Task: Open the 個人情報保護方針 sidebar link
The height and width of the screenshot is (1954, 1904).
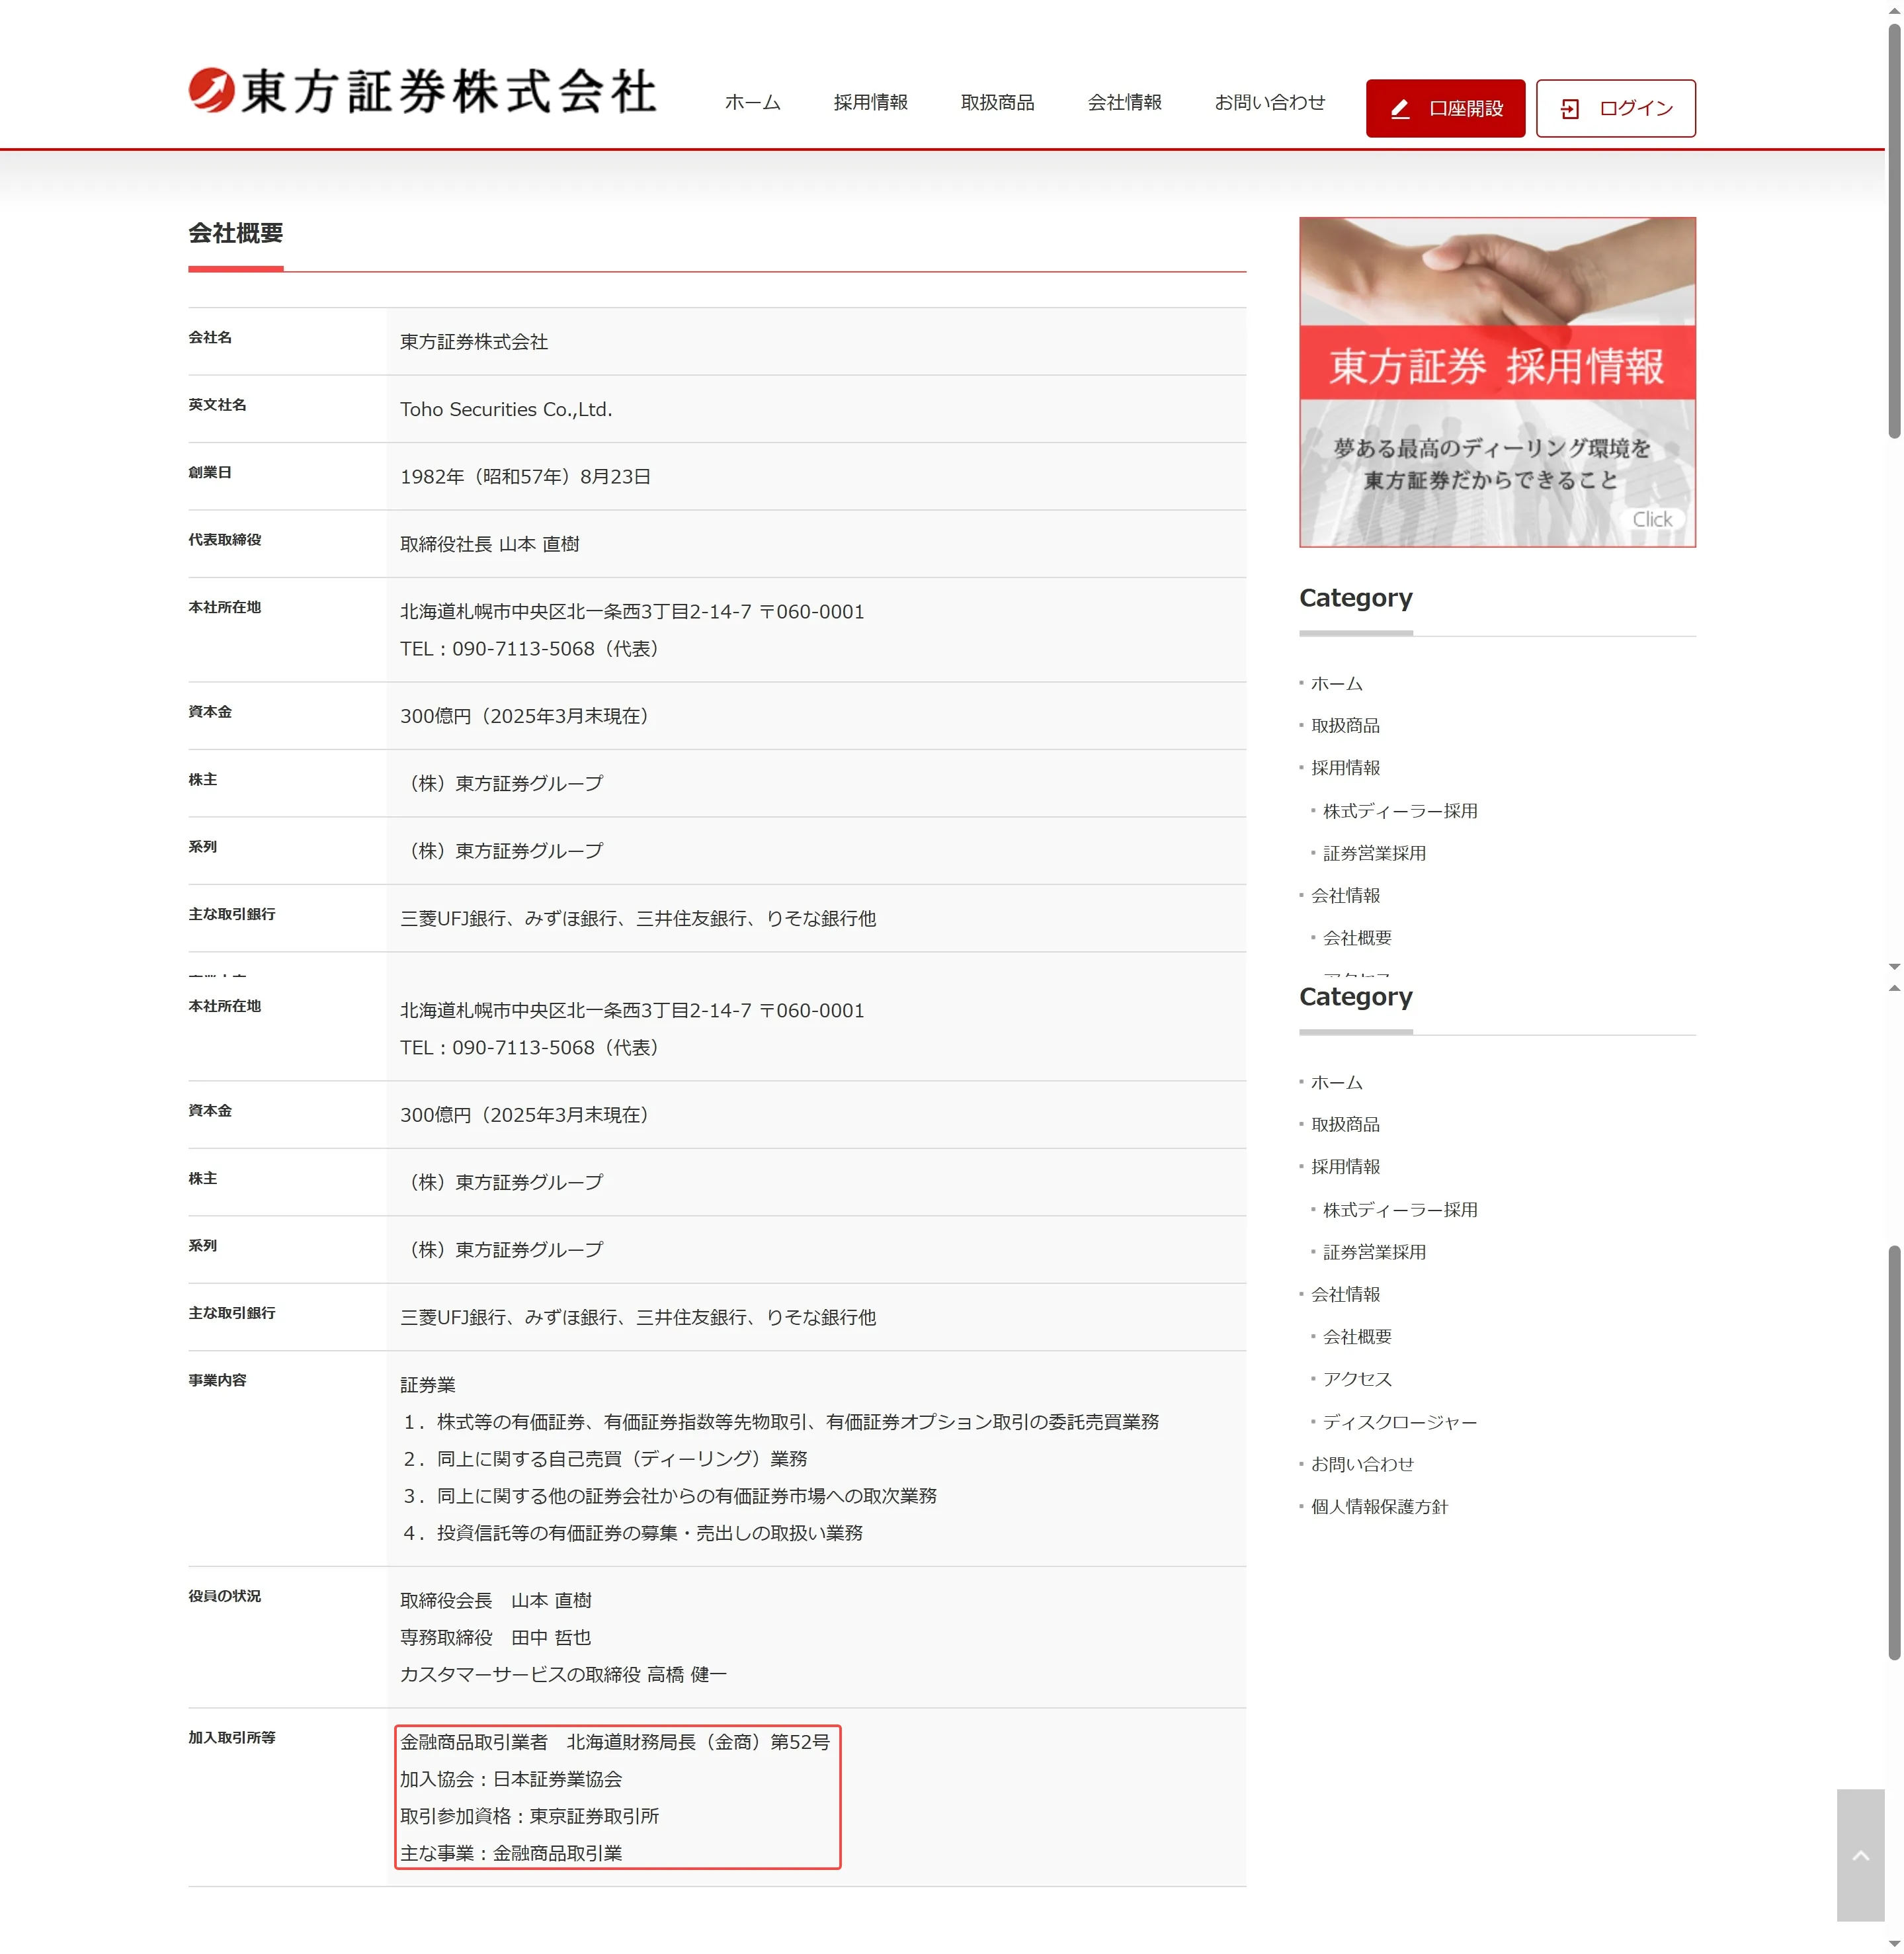Action: pos(1379,1506)
